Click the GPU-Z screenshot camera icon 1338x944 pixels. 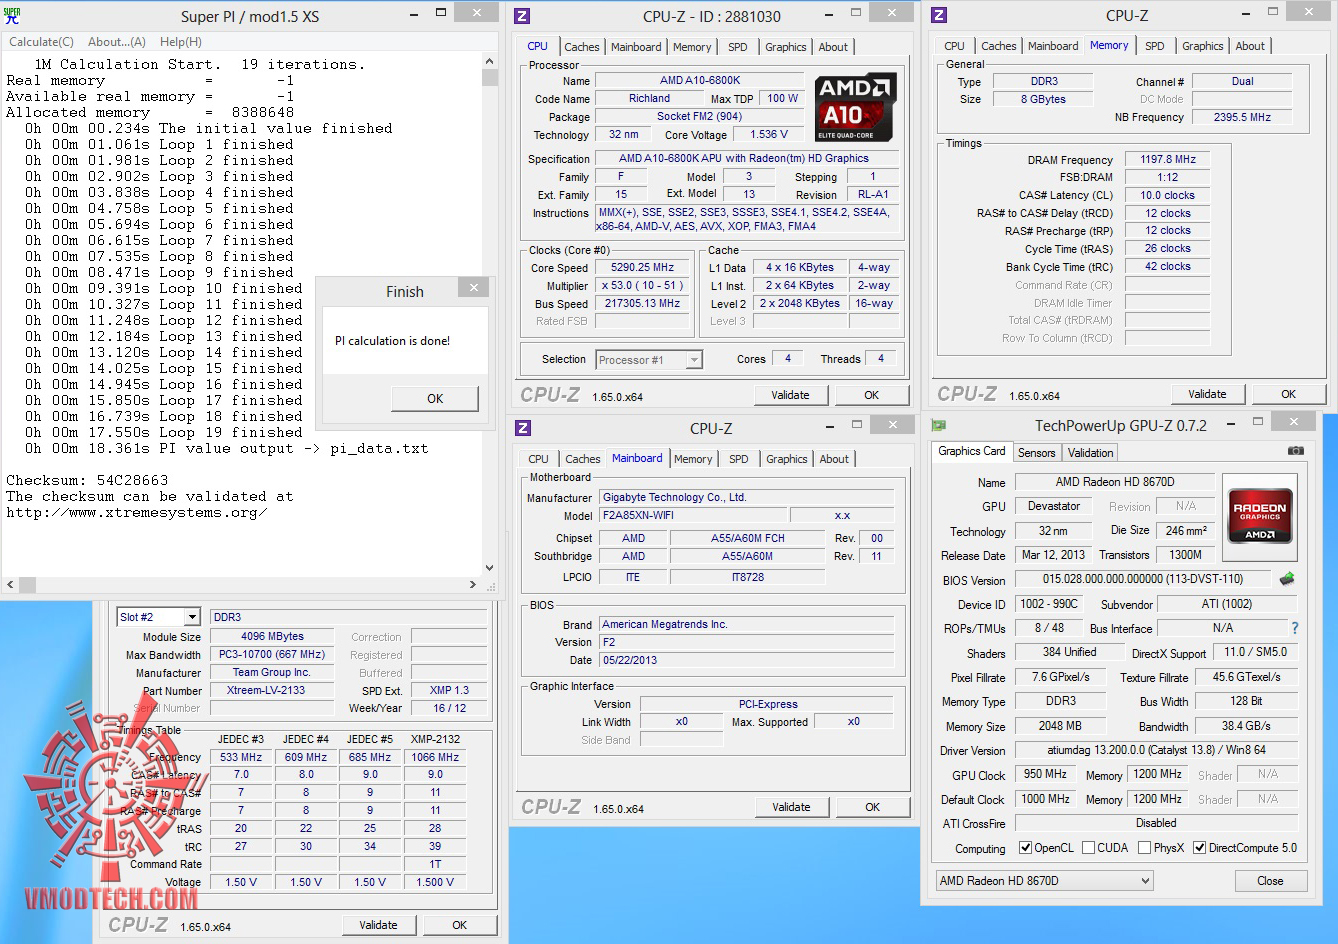click(1295, 452)
